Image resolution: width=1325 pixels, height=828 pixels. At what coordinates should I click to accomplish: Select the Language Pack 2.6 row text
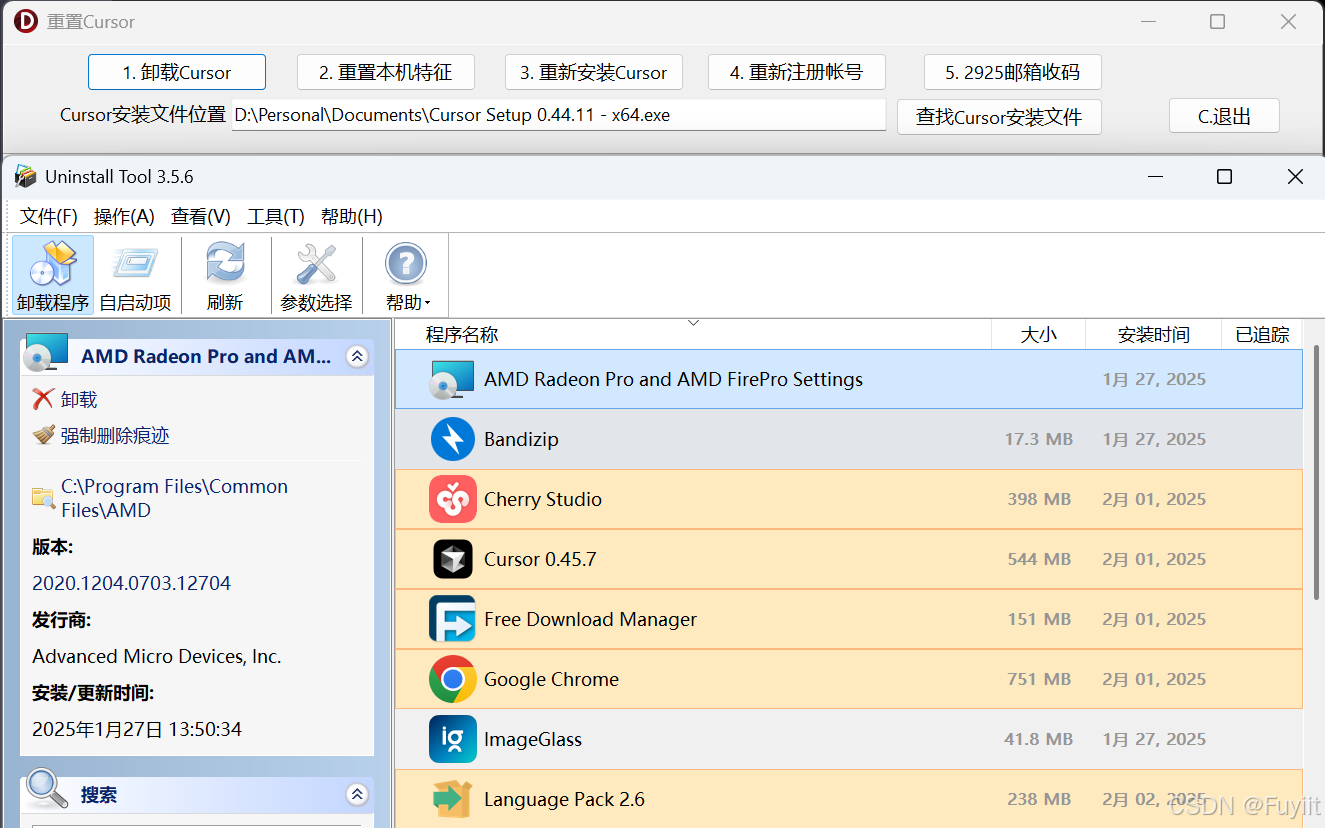coord(564,799)
